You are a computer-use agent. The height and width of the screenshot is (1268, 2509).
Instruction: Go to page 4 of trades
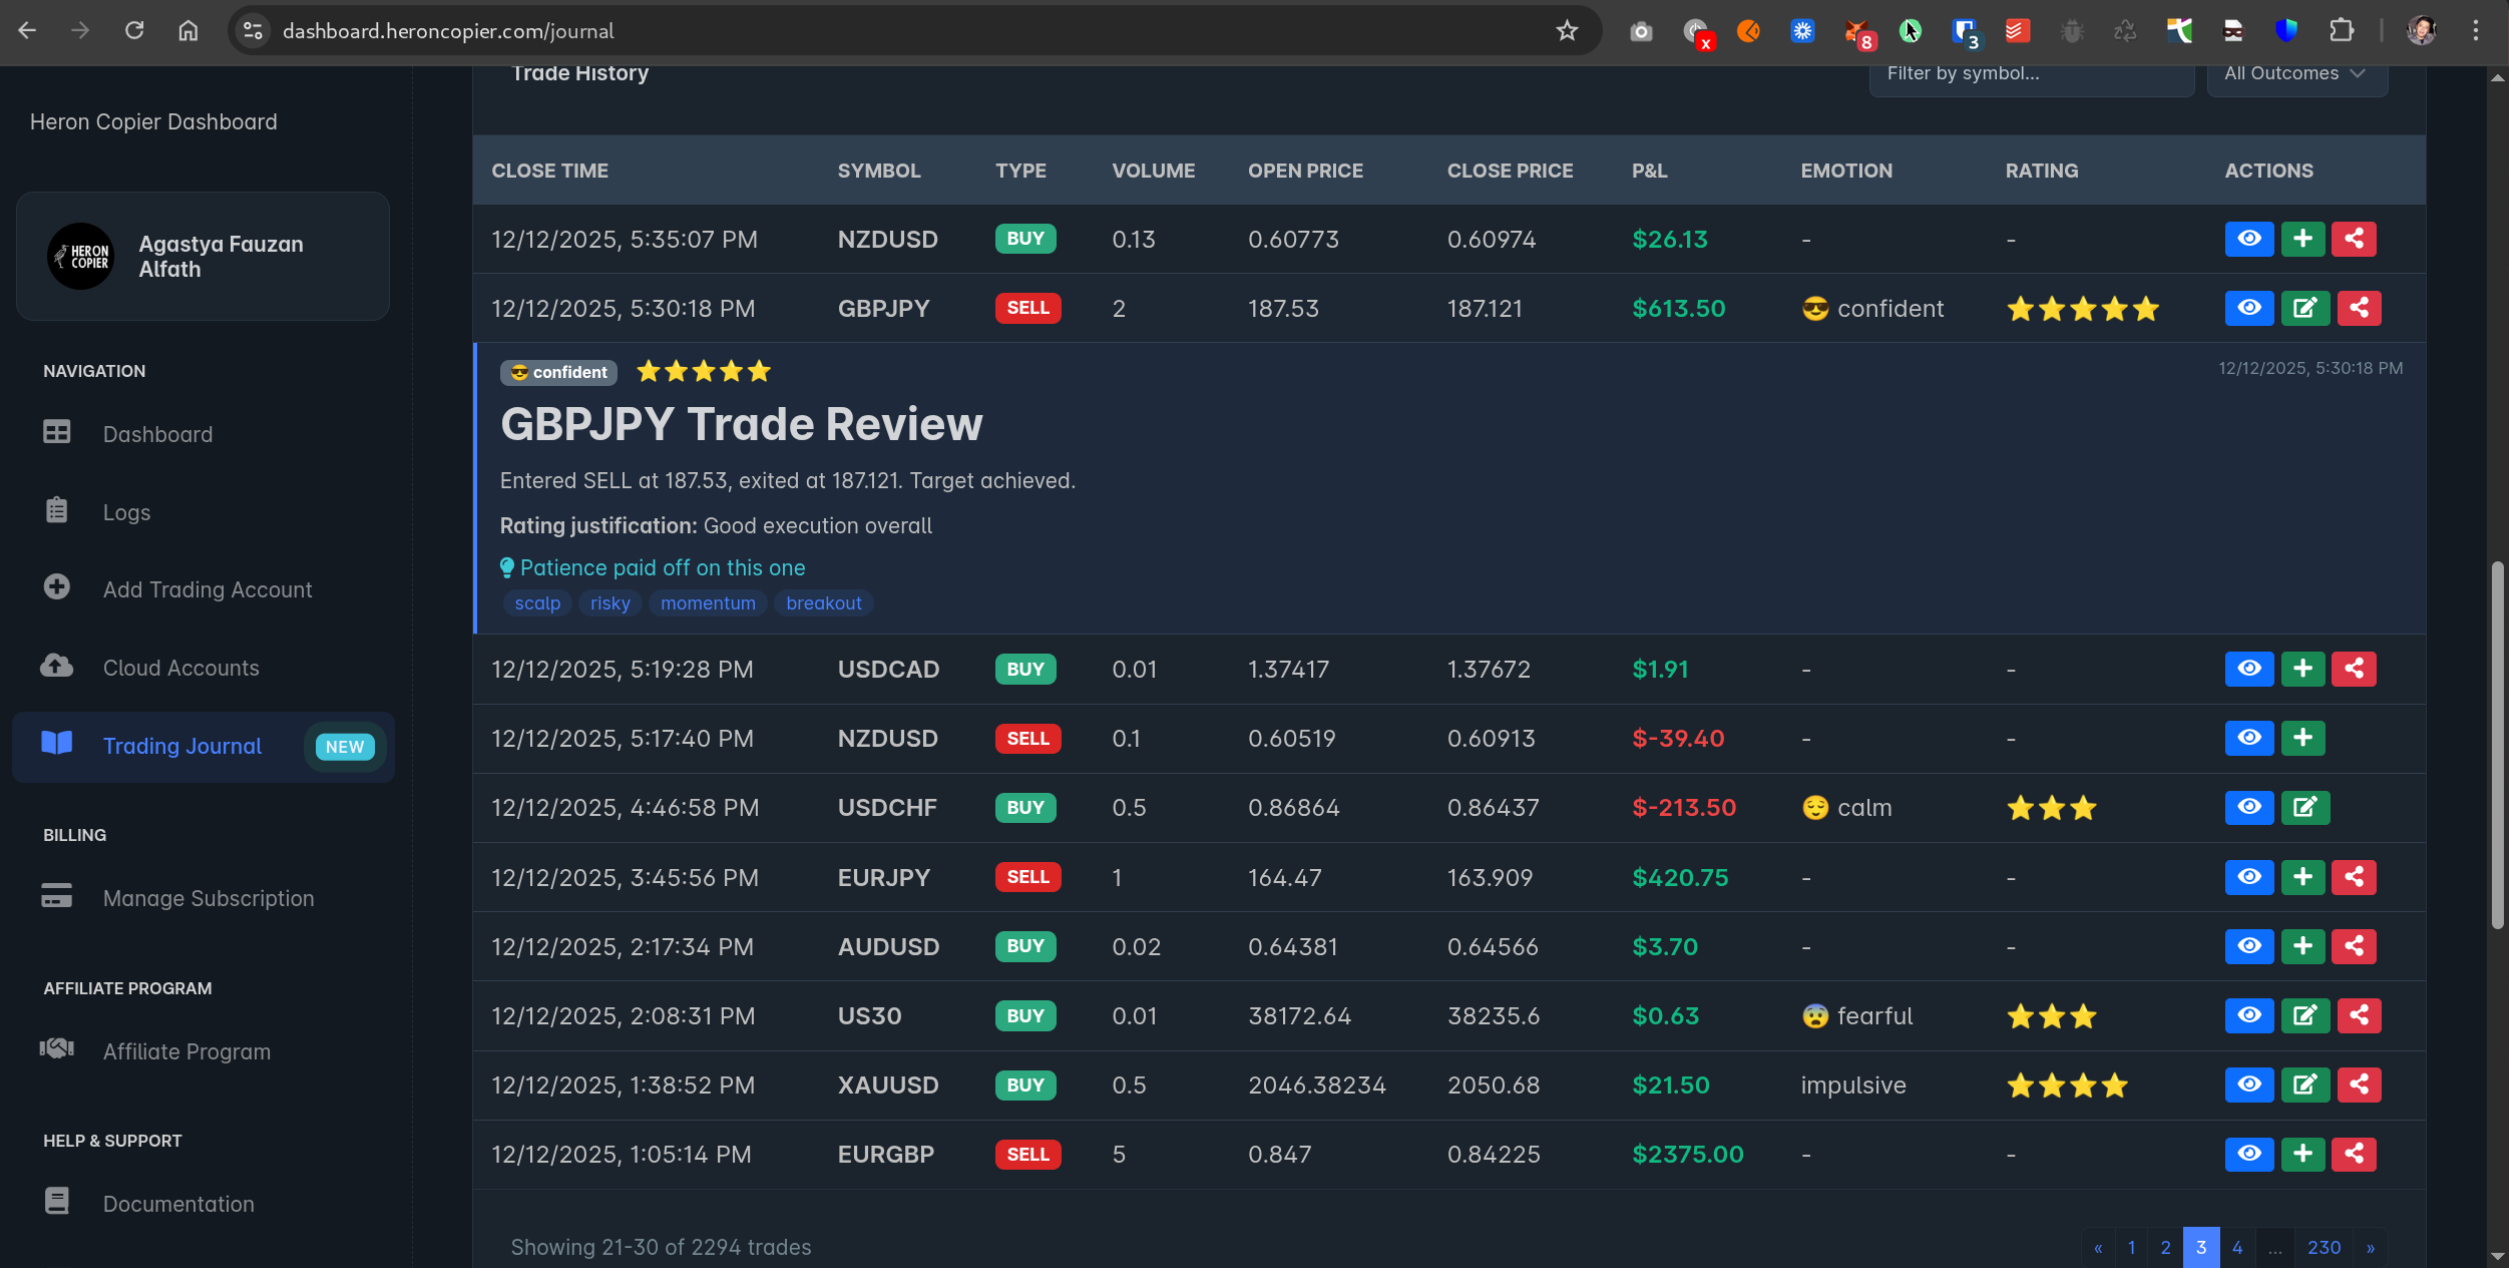pos(2236,1247)
